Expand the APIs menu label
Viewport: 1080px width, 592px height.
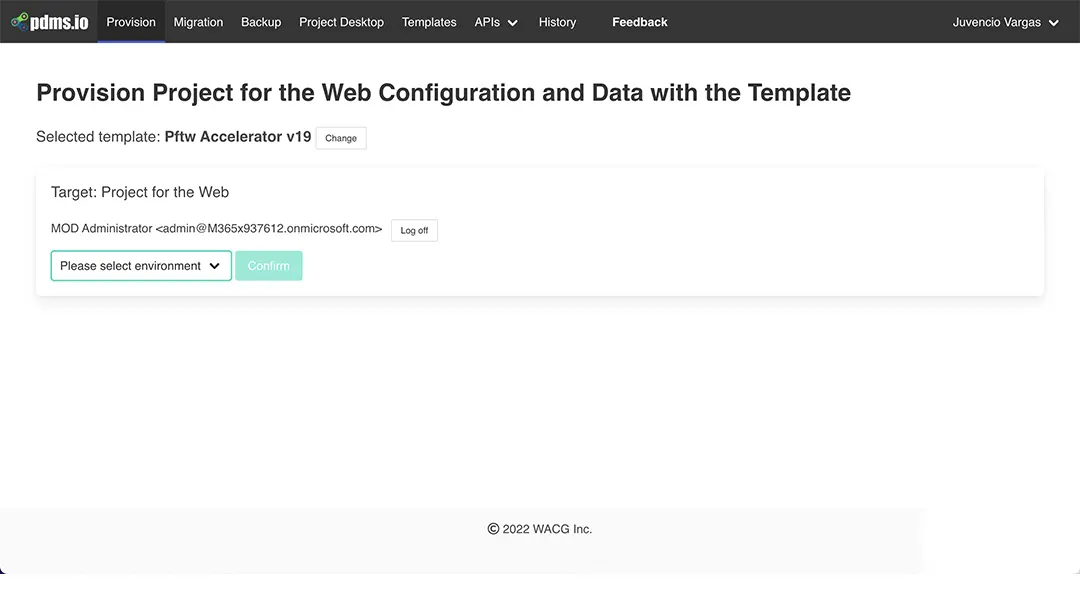point(487,22)
